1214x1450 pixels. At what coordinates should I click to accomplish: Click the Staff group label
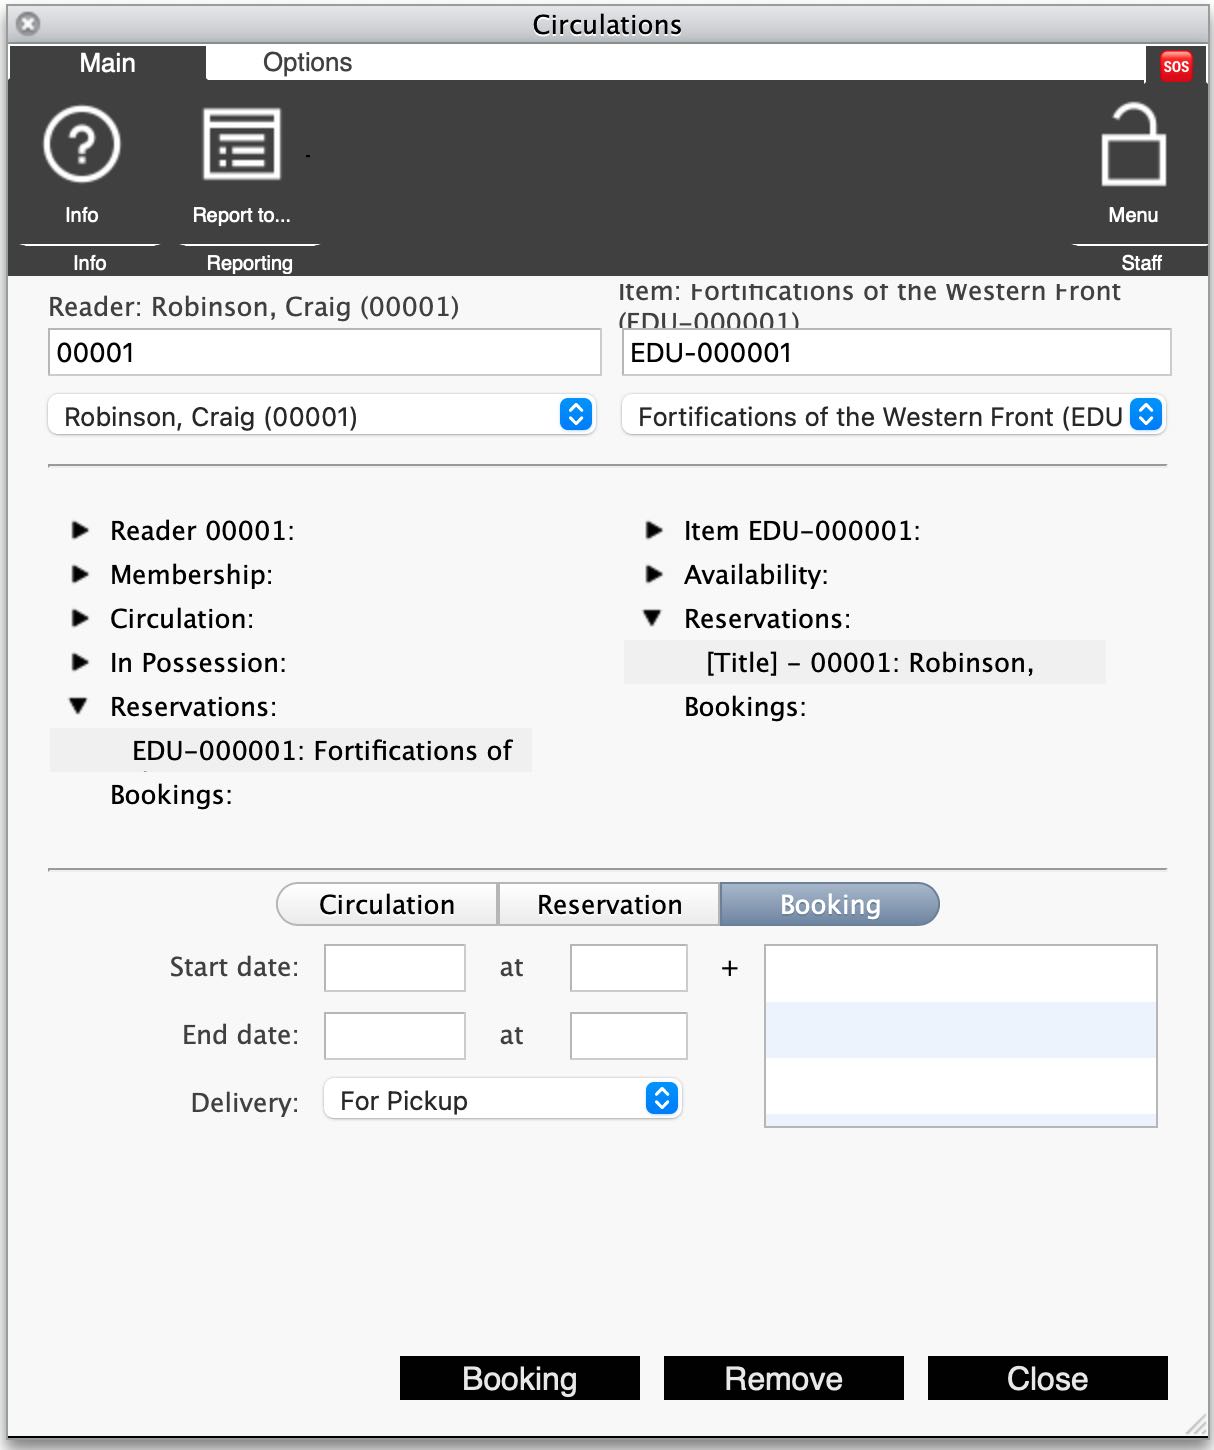[1141, 263]
